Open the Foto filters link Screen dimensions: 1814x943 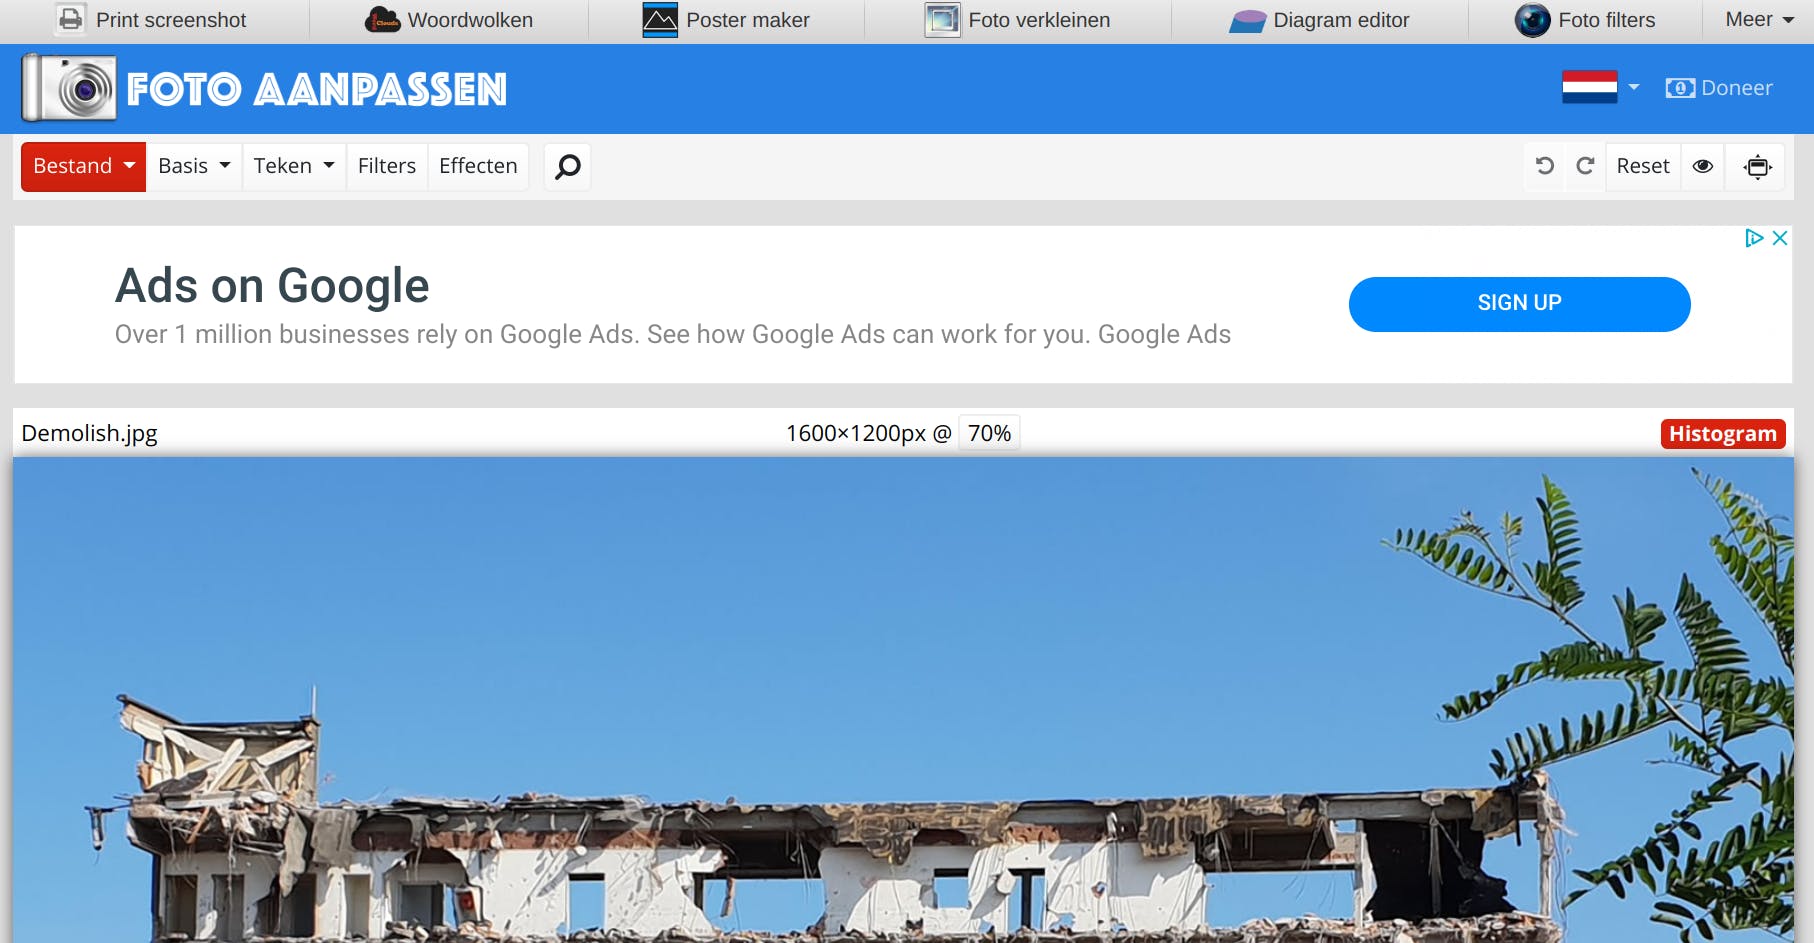[x=1606, y=20]
